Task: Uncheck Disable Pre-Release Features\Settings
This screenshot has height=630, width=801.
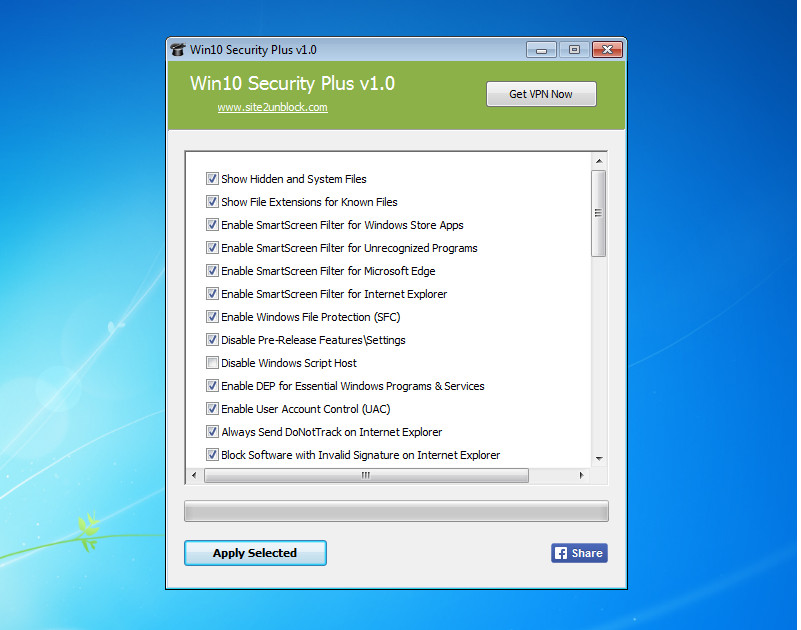Action: click(x=212, y=339)
